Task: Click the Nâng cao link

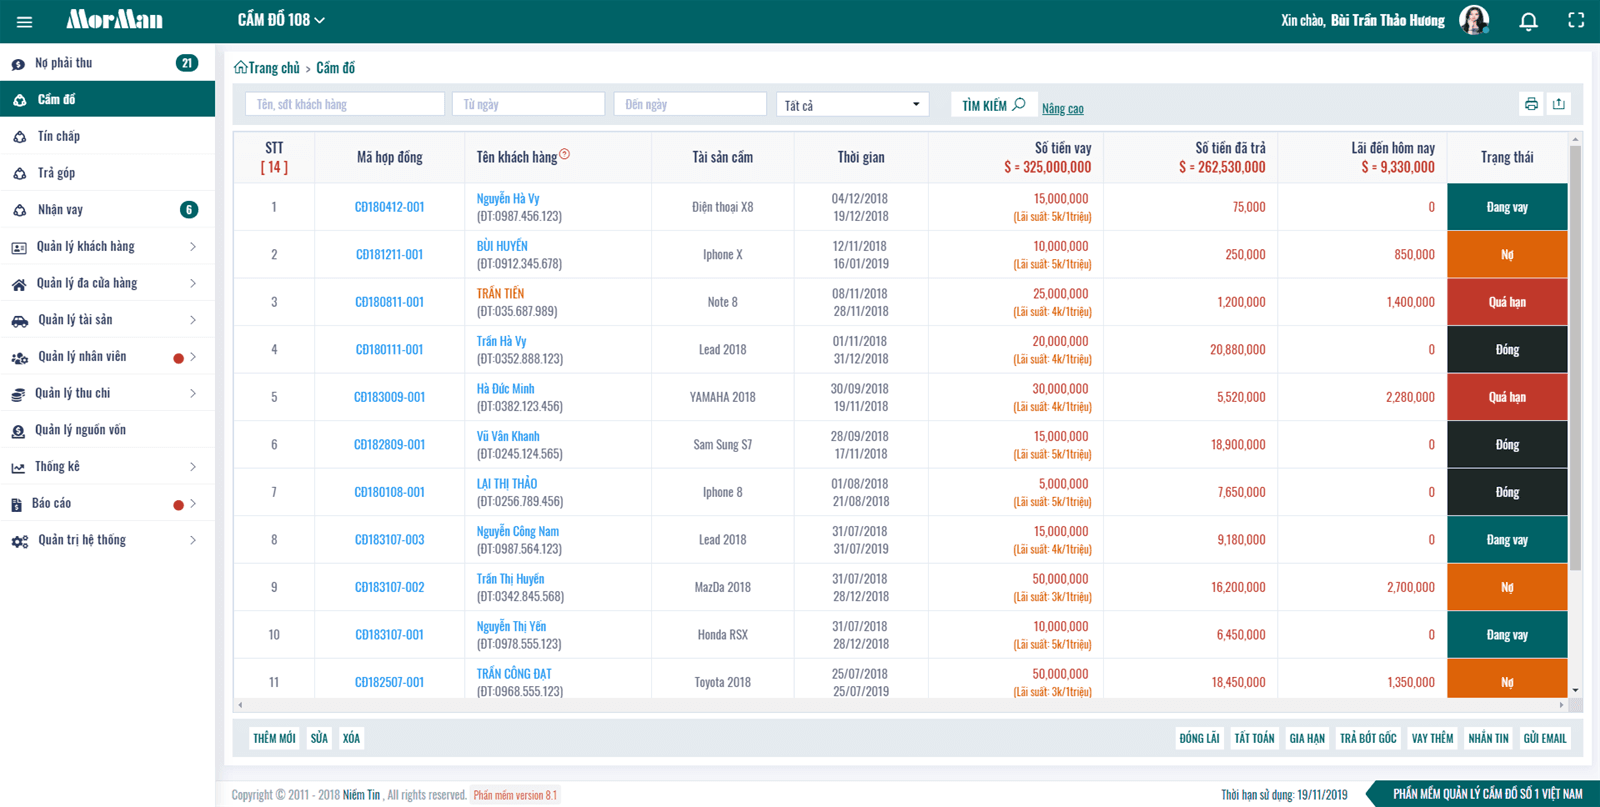Action: [x=1062, y=108]
